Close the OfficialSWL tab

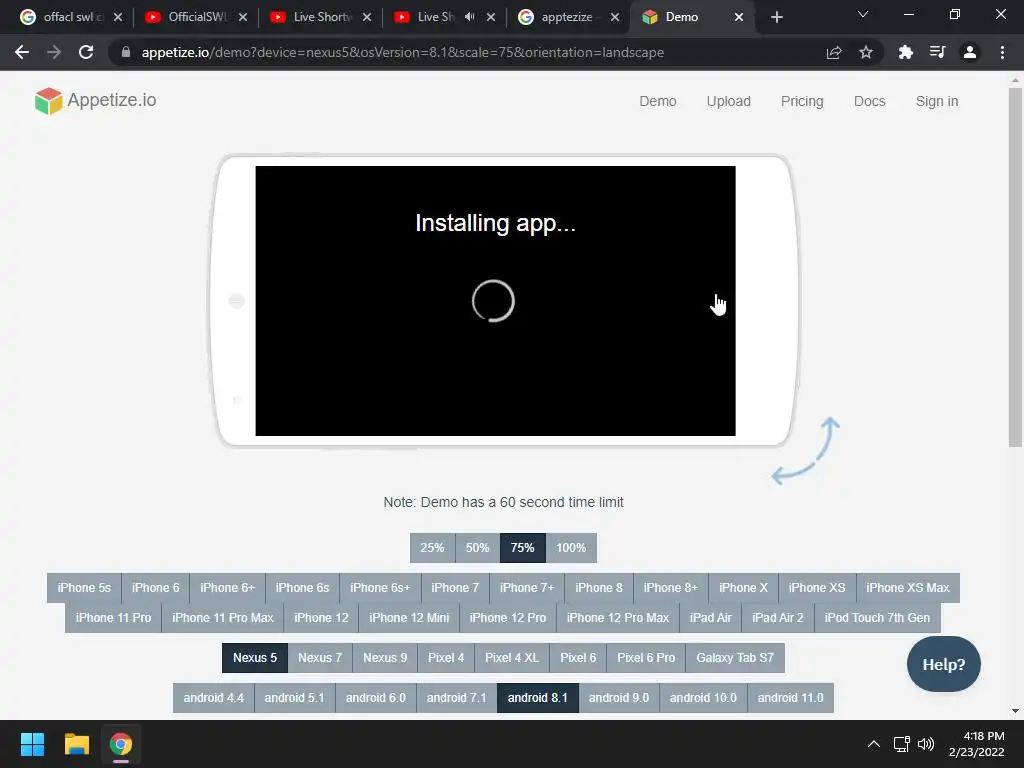click(243, 17)
